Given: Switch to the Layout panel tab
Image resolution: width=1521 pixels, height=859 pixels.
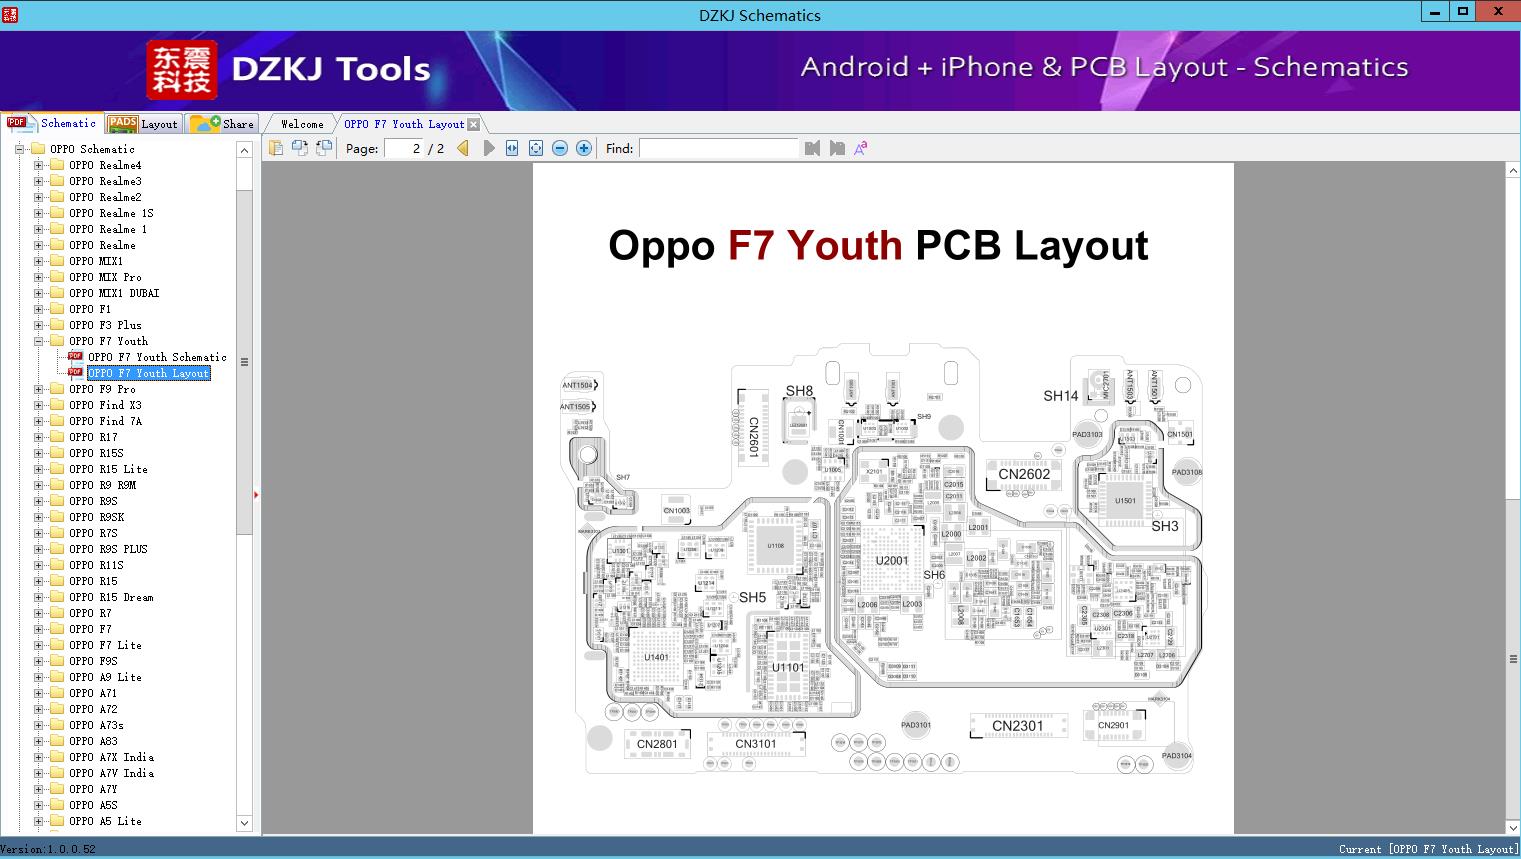Looking at the screenshot, I should pyautogui.click(x=143, y=124).
